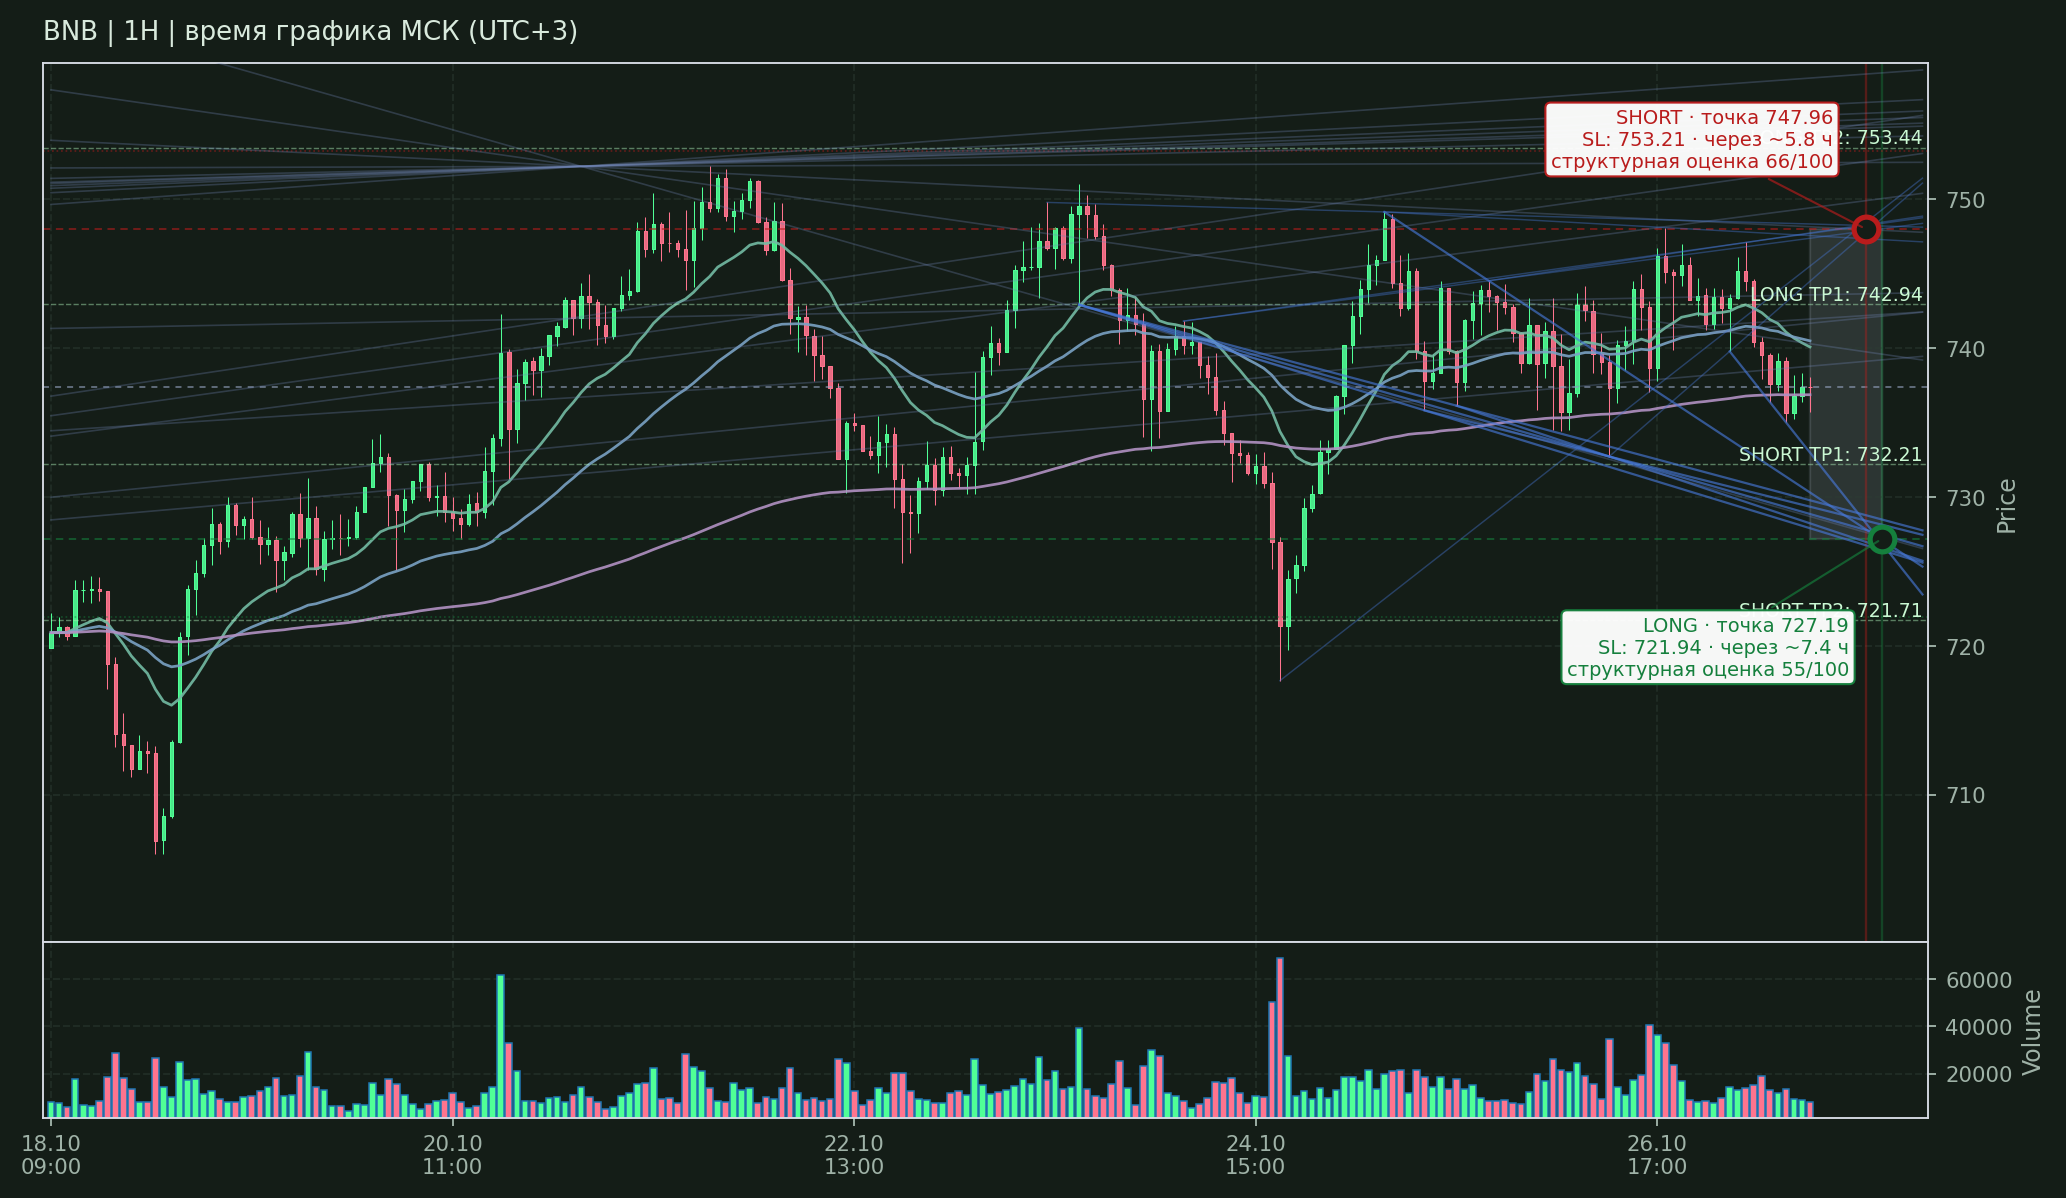Click the 20.10 11:00 time axis label
This screenshot has height=1198, width=2066.
coord(452,1155)
